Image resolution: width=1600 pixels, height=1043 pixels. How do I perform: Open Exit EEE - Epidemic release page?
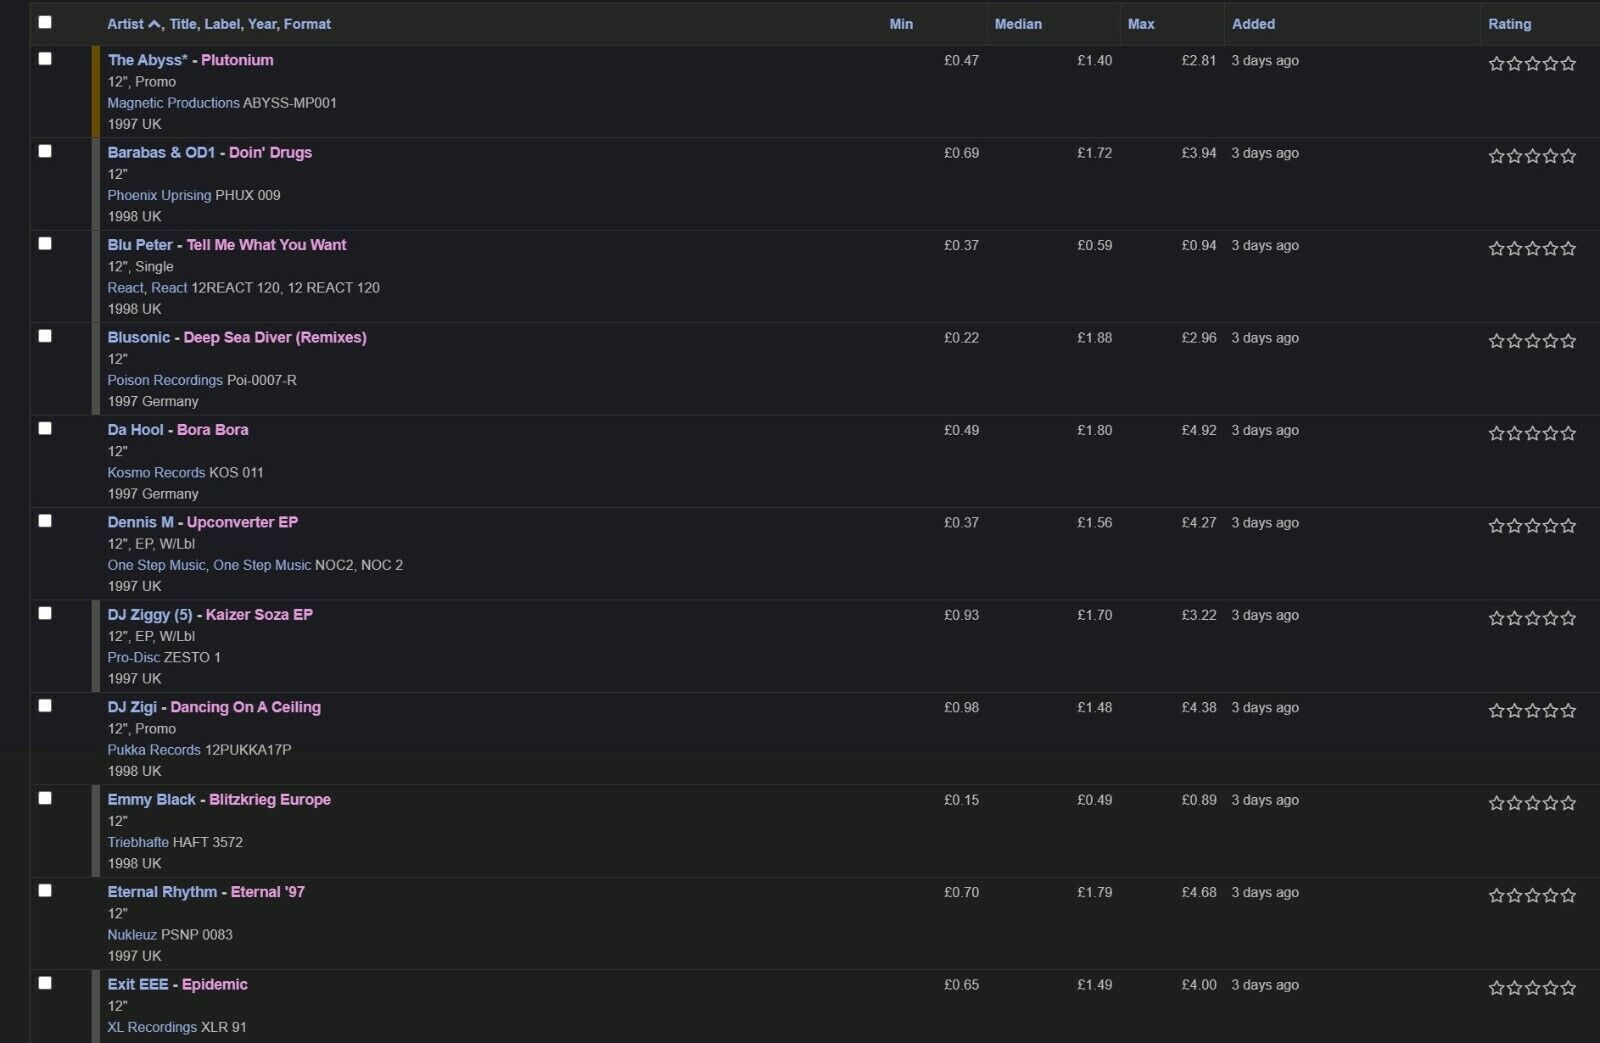click(x=214, y=984)
